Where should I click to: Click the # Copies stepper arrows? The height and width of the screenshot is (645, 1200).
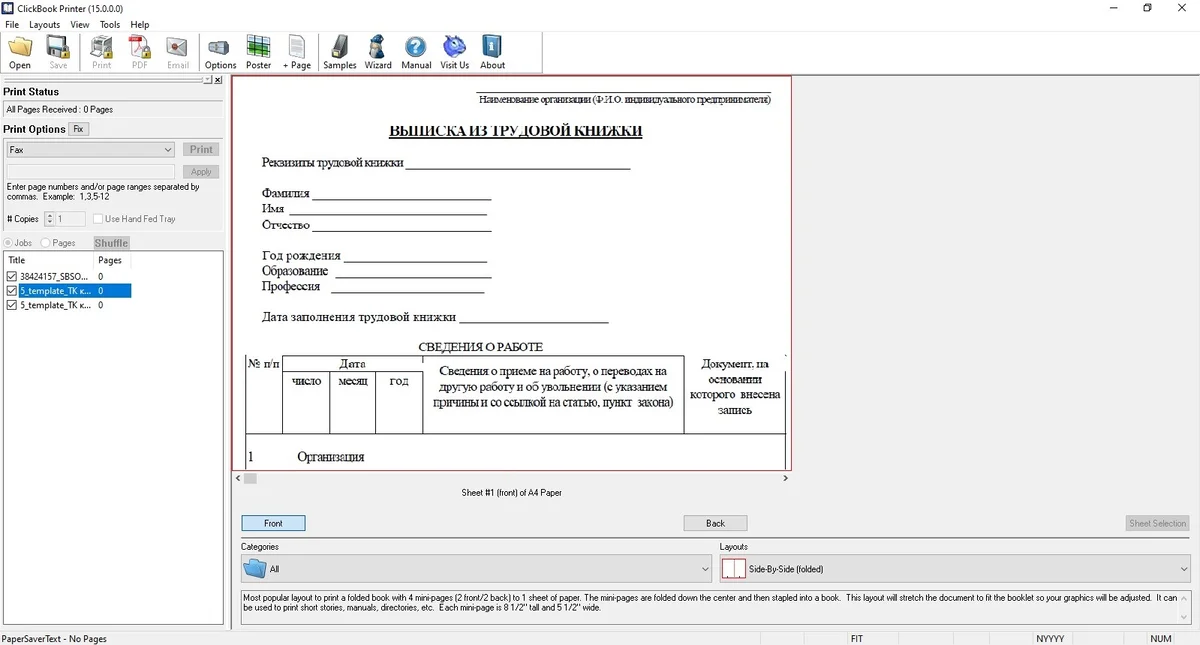pos(50,219)
